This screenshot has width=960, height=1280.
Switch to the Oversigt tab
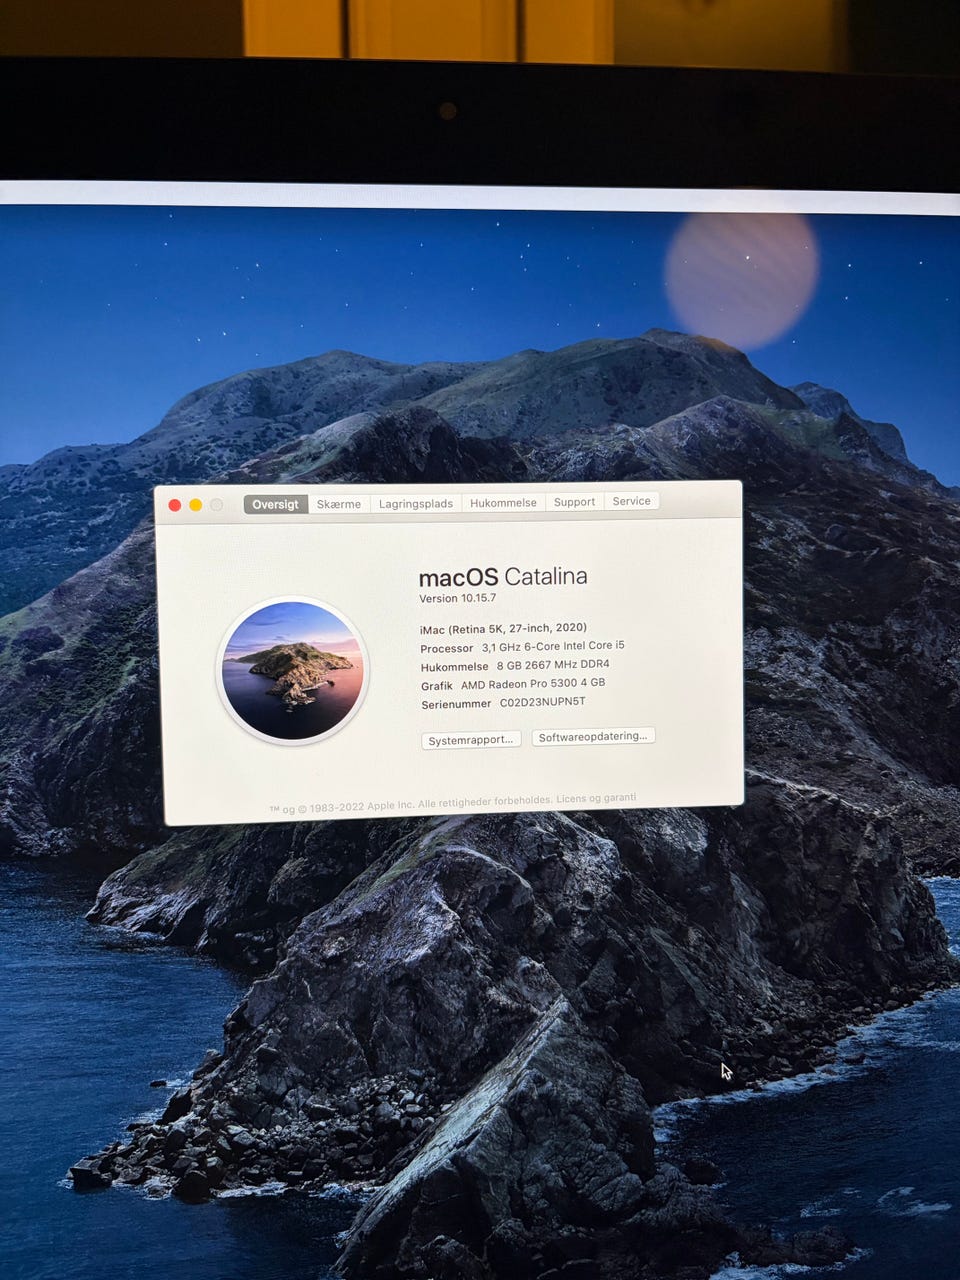pyautogui.click(x=276, y=504)
